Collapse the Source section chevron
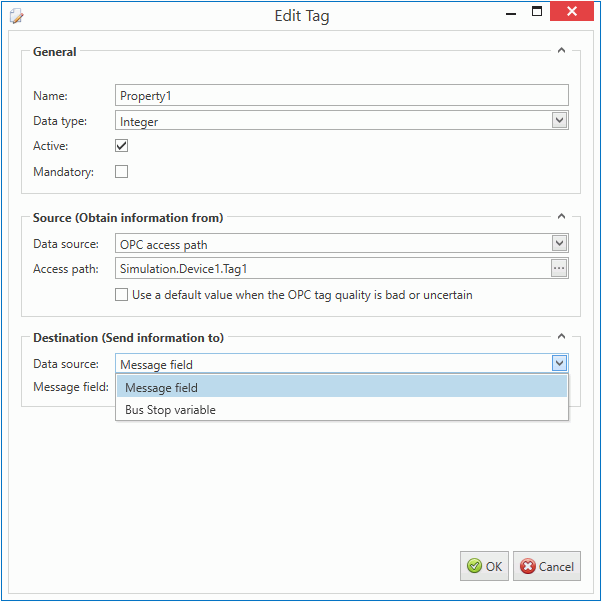 pos(561,216)
